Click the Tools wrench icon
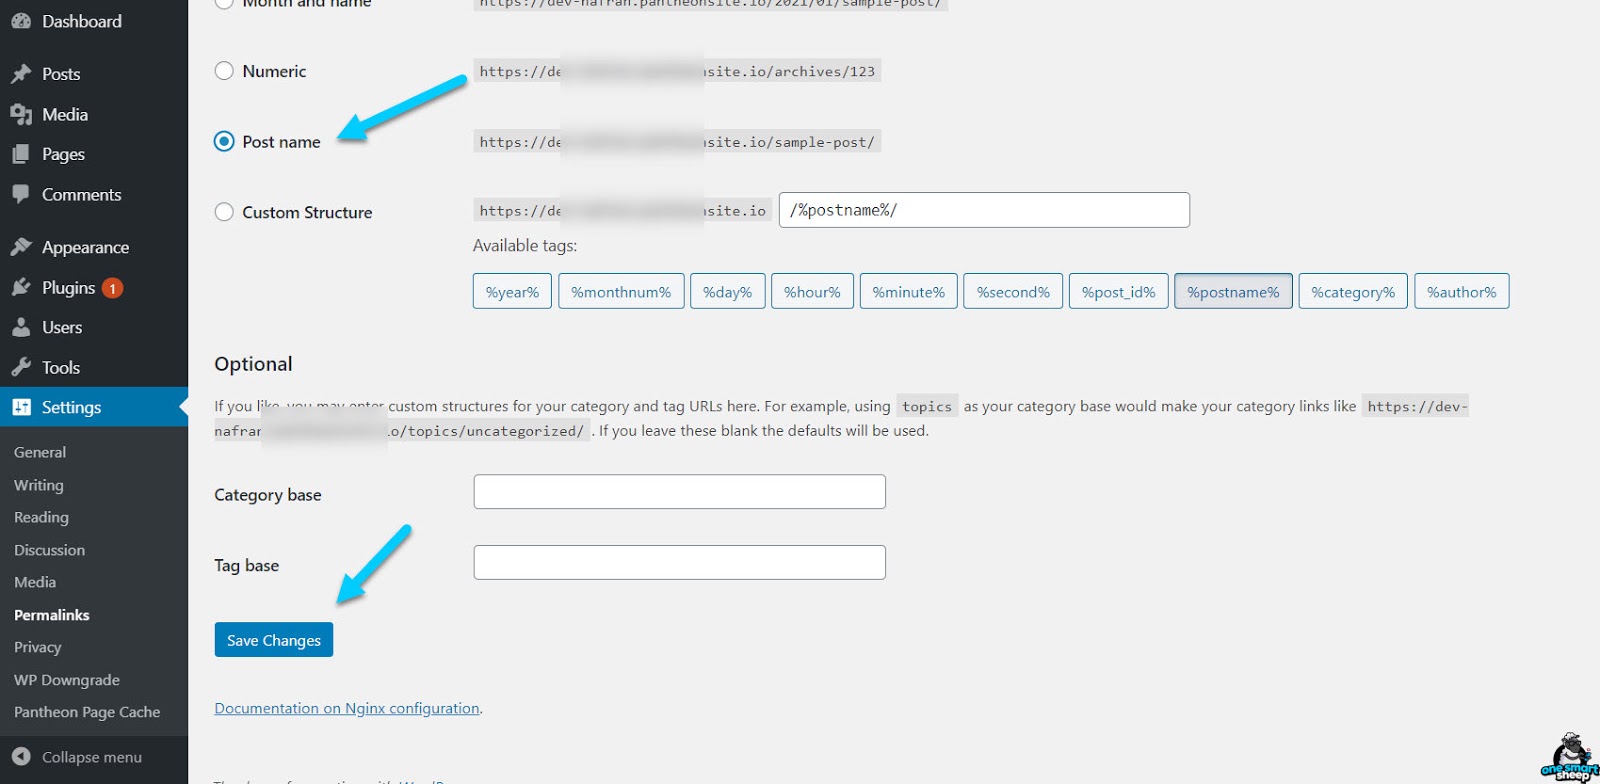1600x784 pixels. pos(21,367)
